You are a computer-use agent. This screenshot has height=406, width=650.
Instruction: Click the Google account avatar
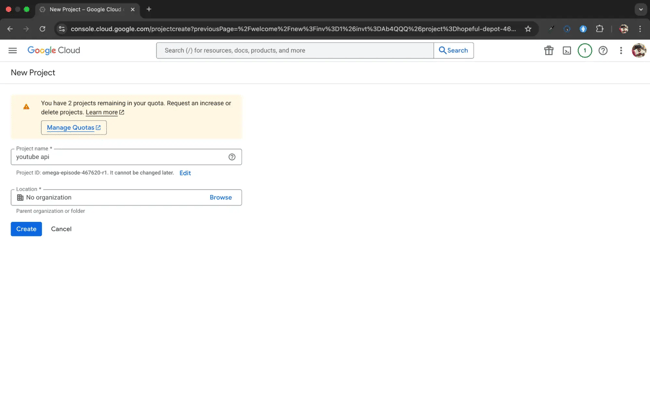coord(638,50)
